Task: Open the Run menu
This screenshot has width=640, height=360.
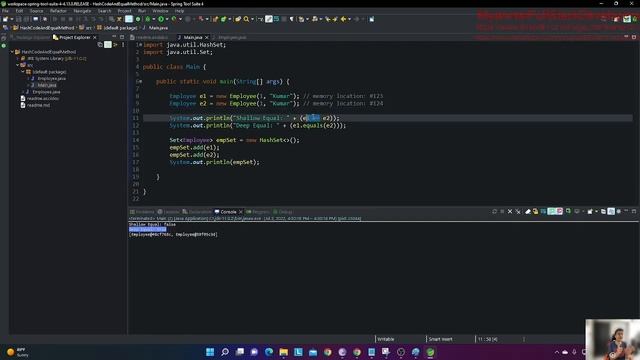Action: tap(142, 11)
